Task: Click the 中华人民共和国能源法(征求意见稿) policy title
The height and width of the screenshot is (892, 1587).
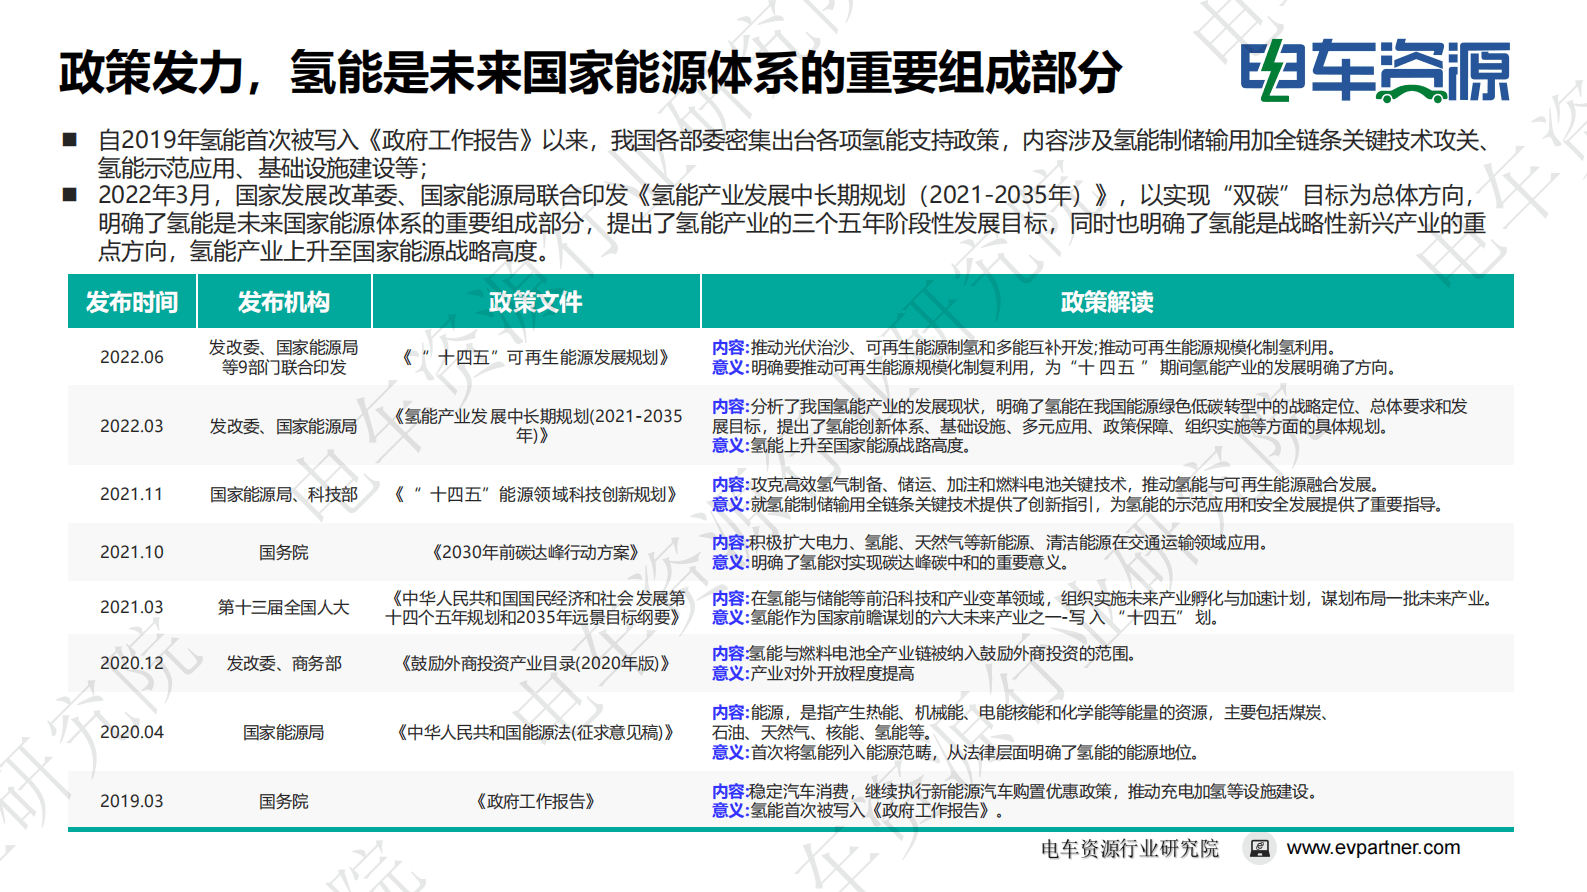Action: coord(536,732)
